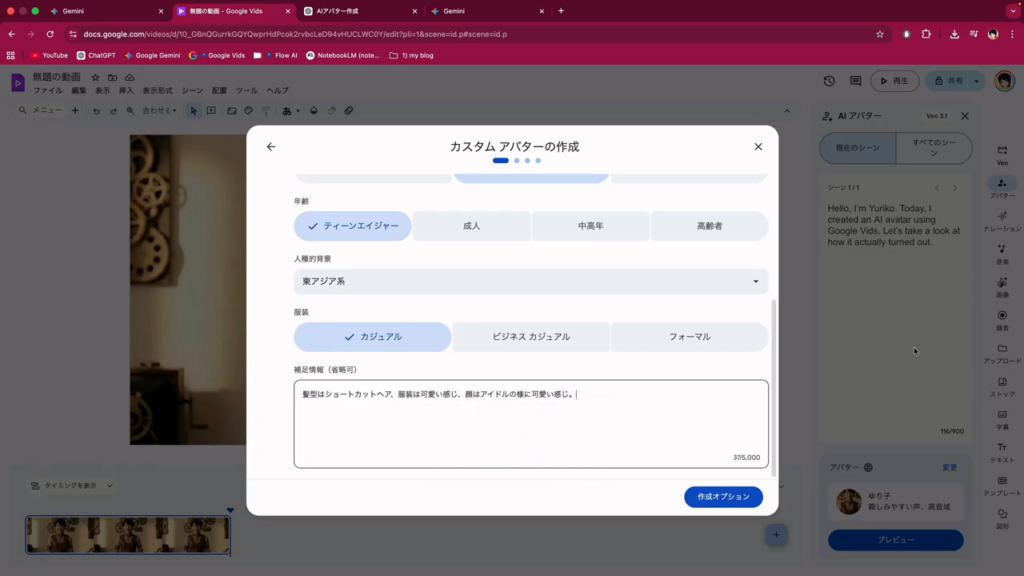The width and height of the screenshot is (1024, 576).
Task: Open the ナレーション sidebar tool
Action: (1002, 221)
